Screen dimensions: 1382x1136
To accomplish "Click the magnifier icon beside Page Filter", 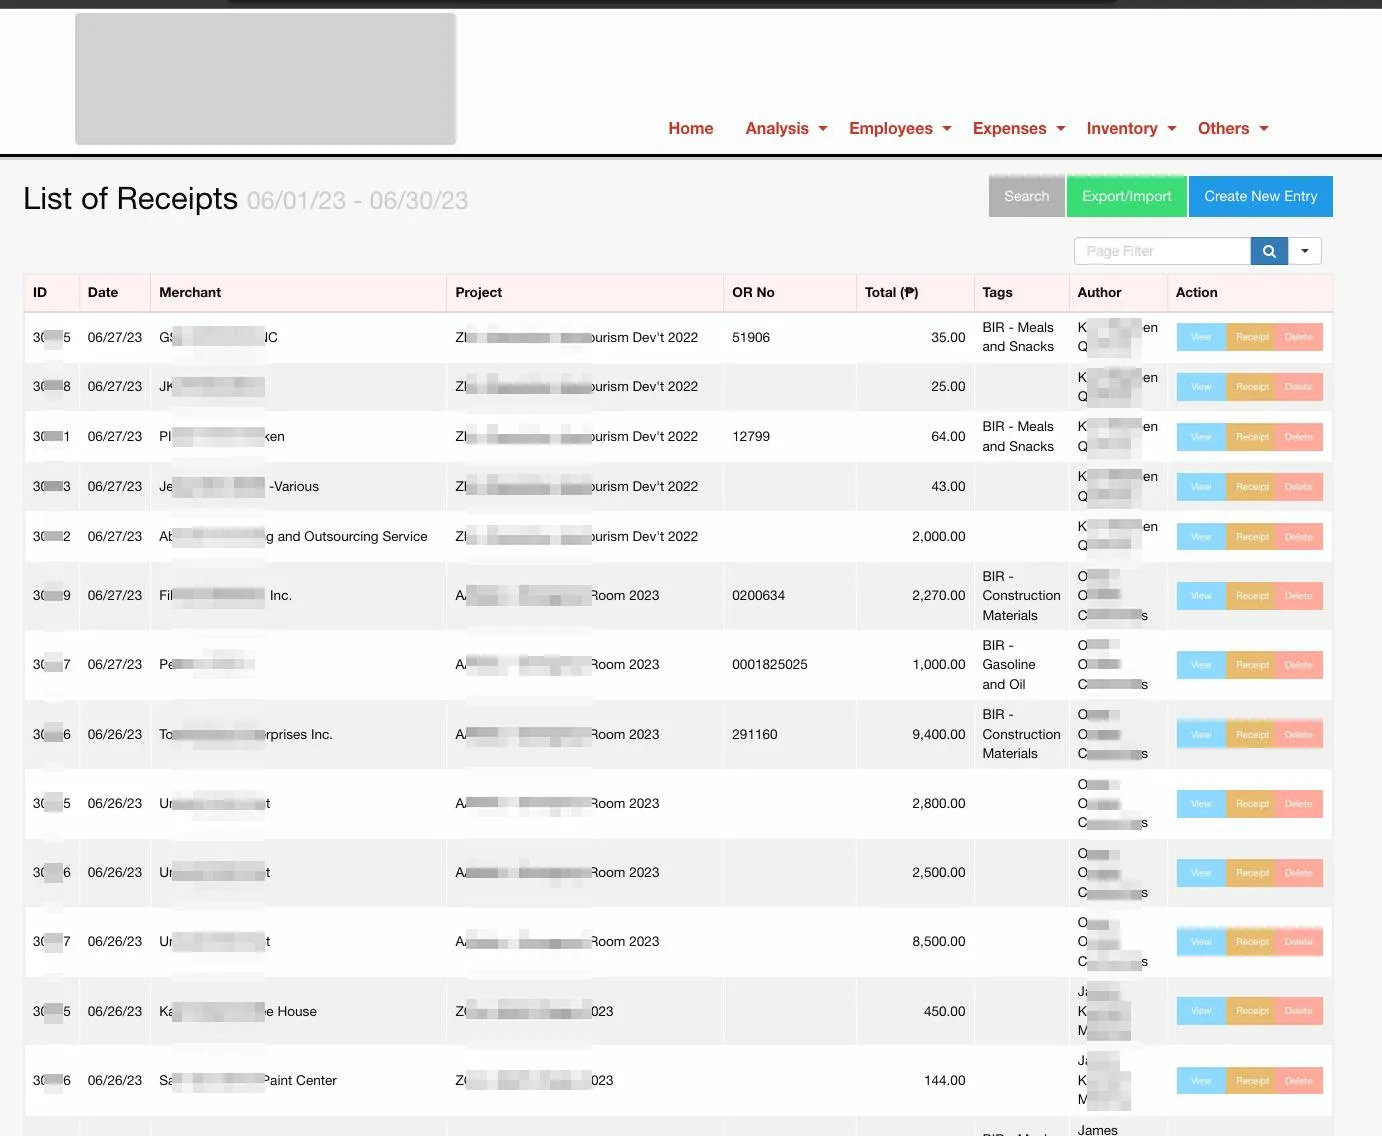I will tap(1269, 251).
